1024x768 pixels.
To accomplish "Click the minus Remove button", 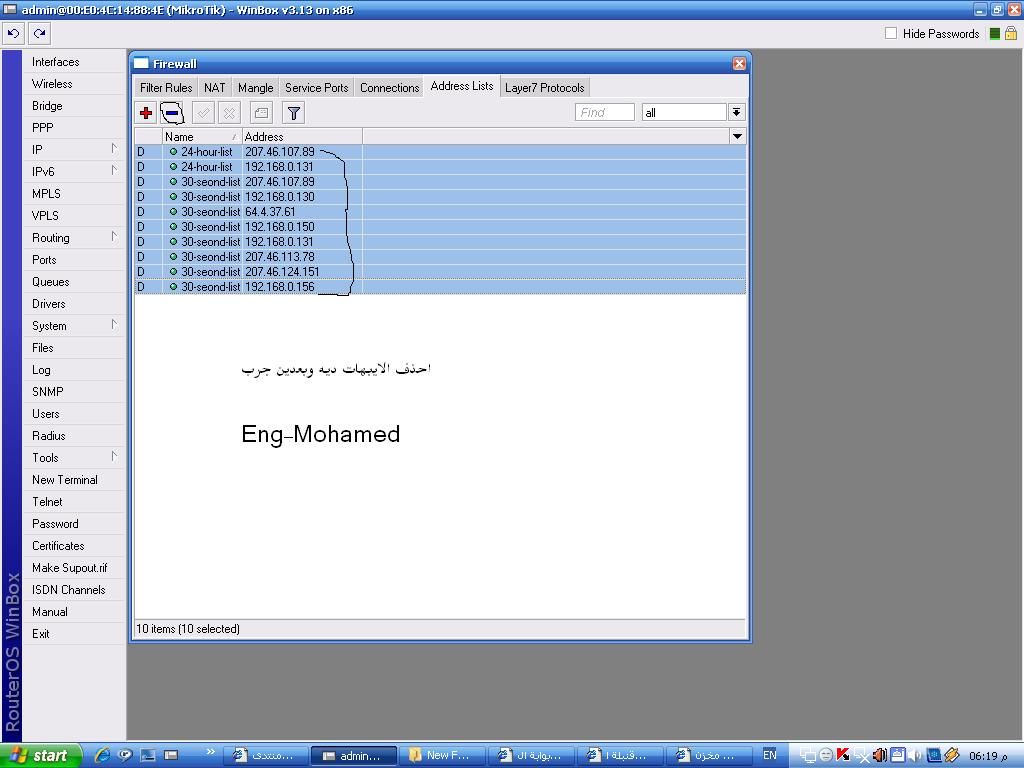I will 172,113.
